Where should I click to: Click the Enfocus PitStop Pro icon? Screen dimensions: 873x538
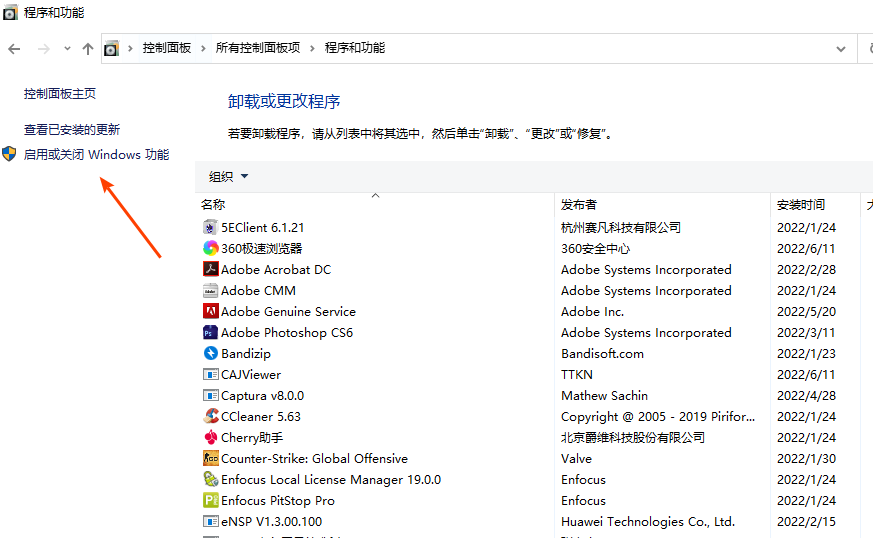(210, 500)
